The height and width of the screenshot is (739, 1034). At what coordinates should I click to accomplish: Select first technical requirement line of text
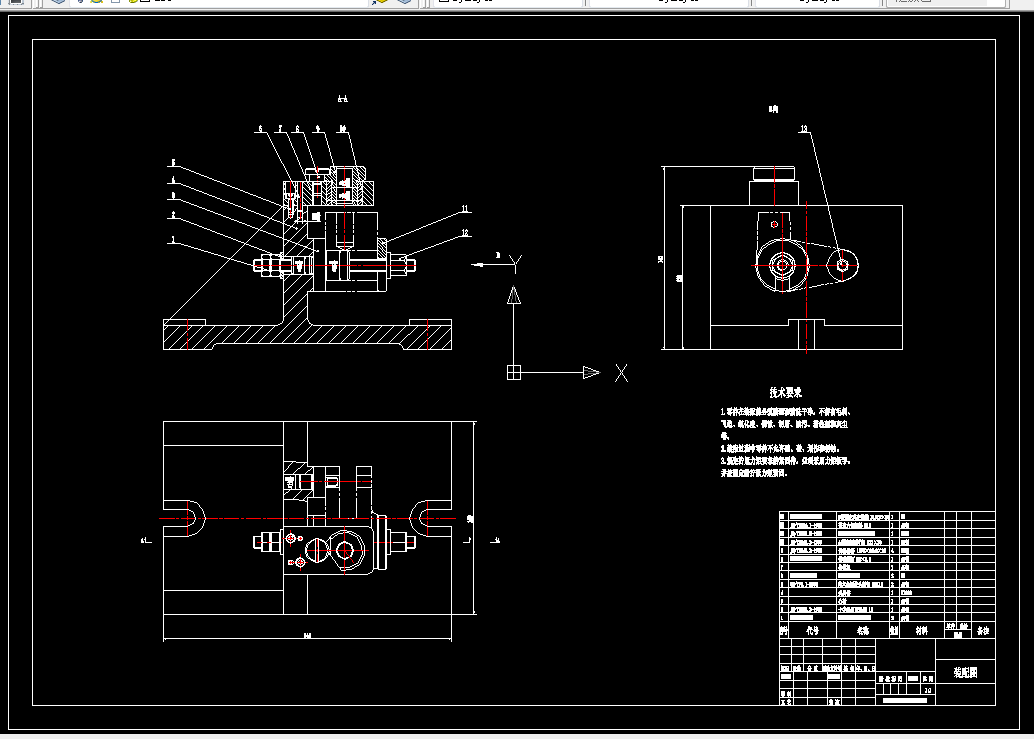tap(786, 412)
